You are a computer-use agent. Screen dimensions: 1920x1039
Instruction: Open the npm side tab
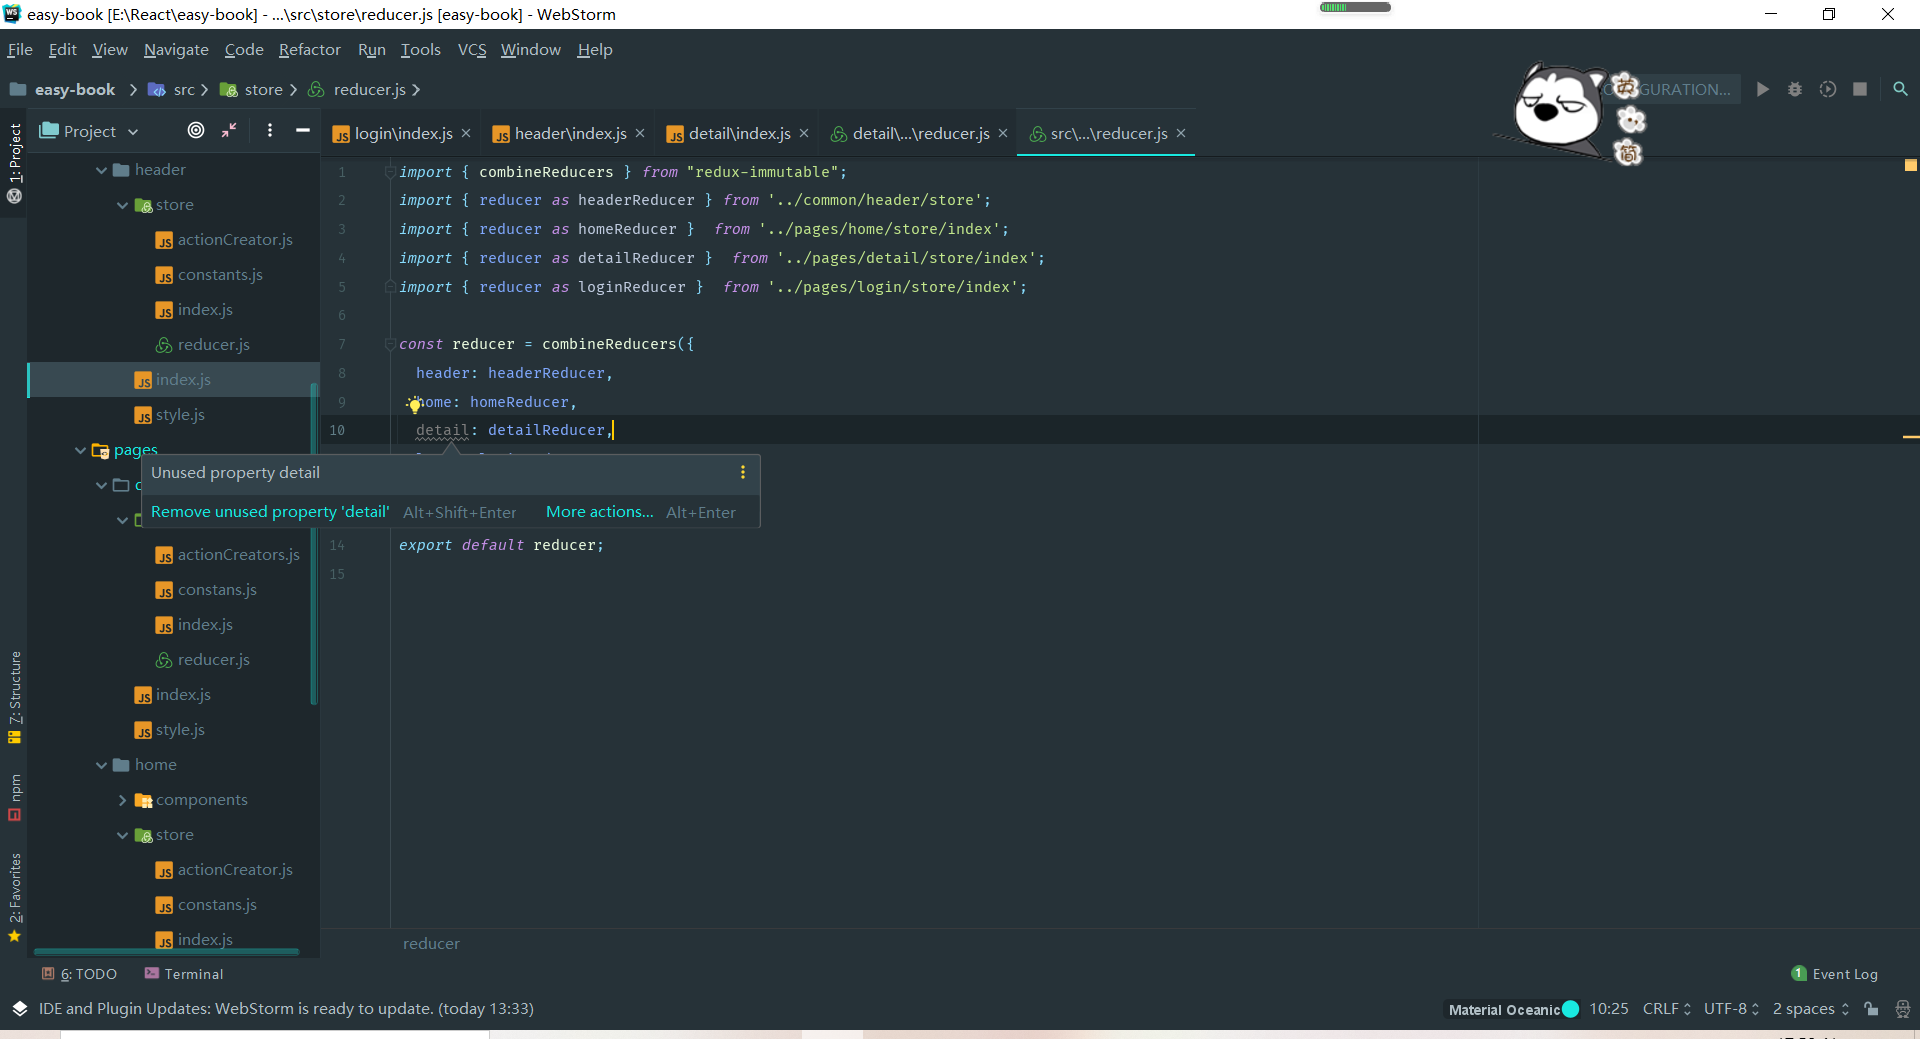click(14, 797)
